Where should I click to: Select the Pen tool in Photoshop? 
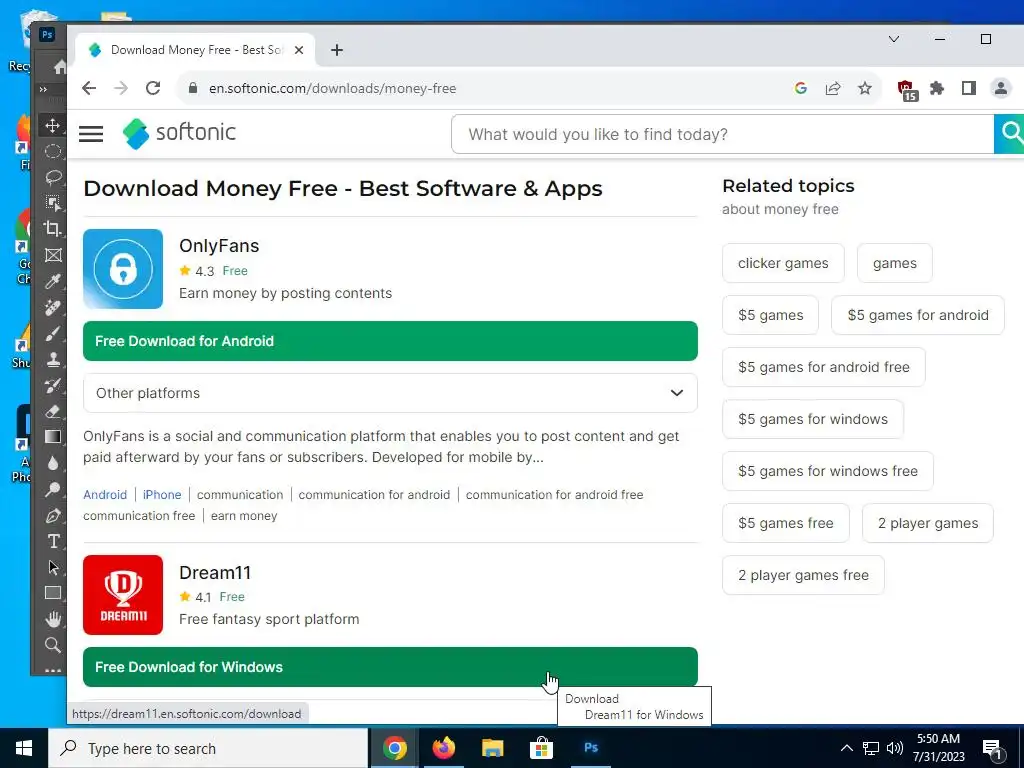[x=53, y=515]
